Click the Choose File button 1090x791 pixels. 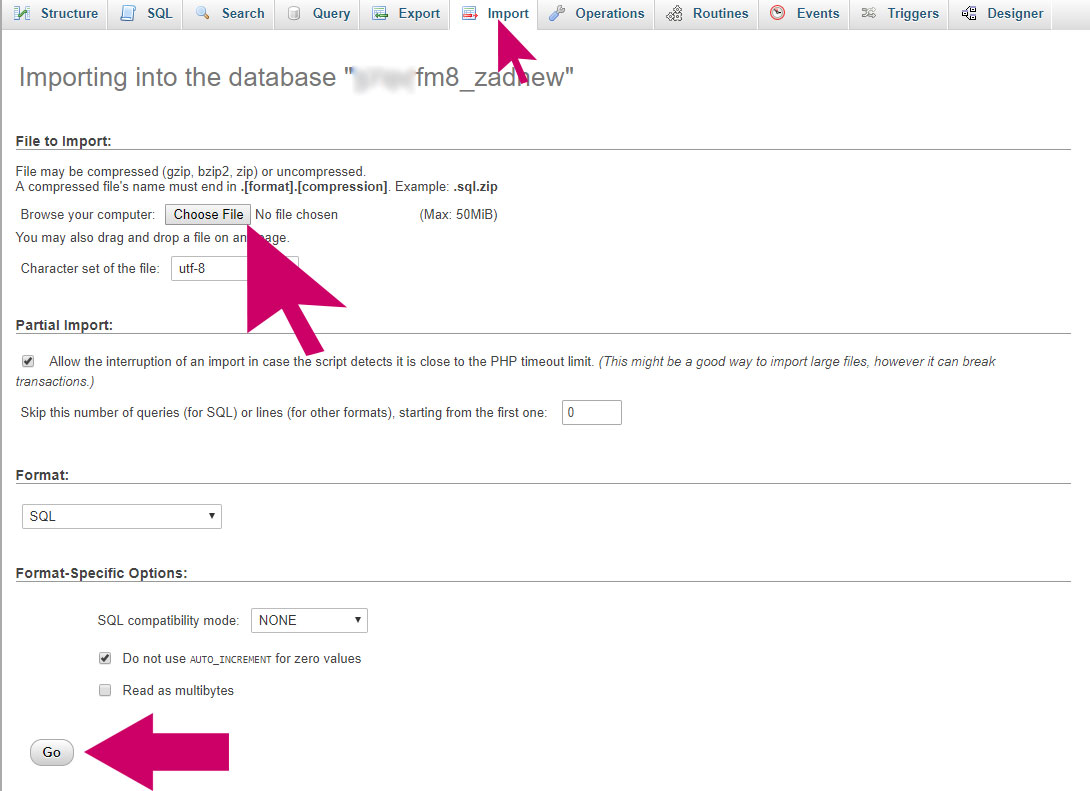(208, 214)
